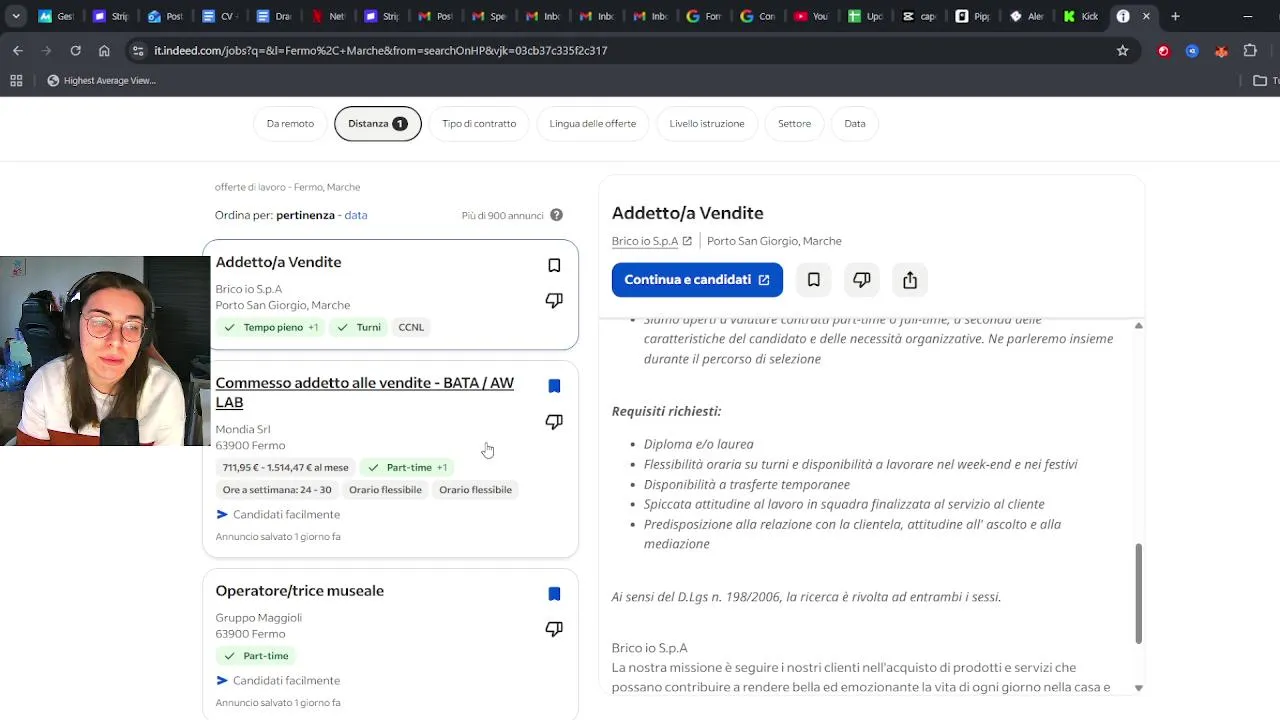This screenshot has width=1280, height=720.
Task: Go back in the browser
Action: coord(18,50)
